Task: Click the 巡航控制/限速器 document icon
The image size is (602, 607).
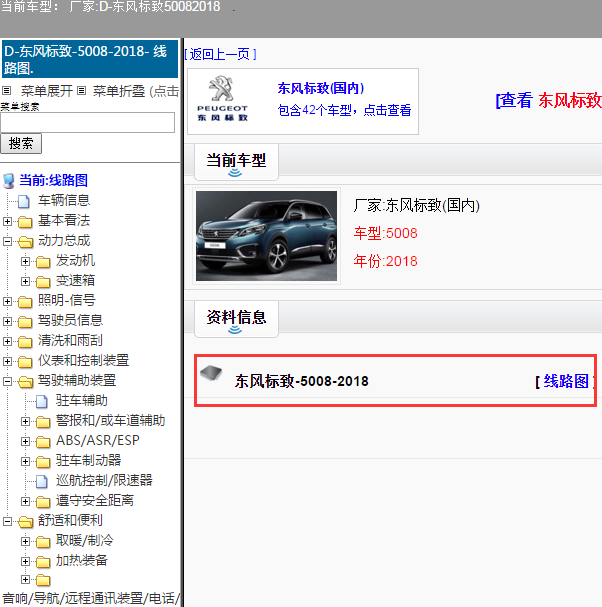Action: [42, 481]
